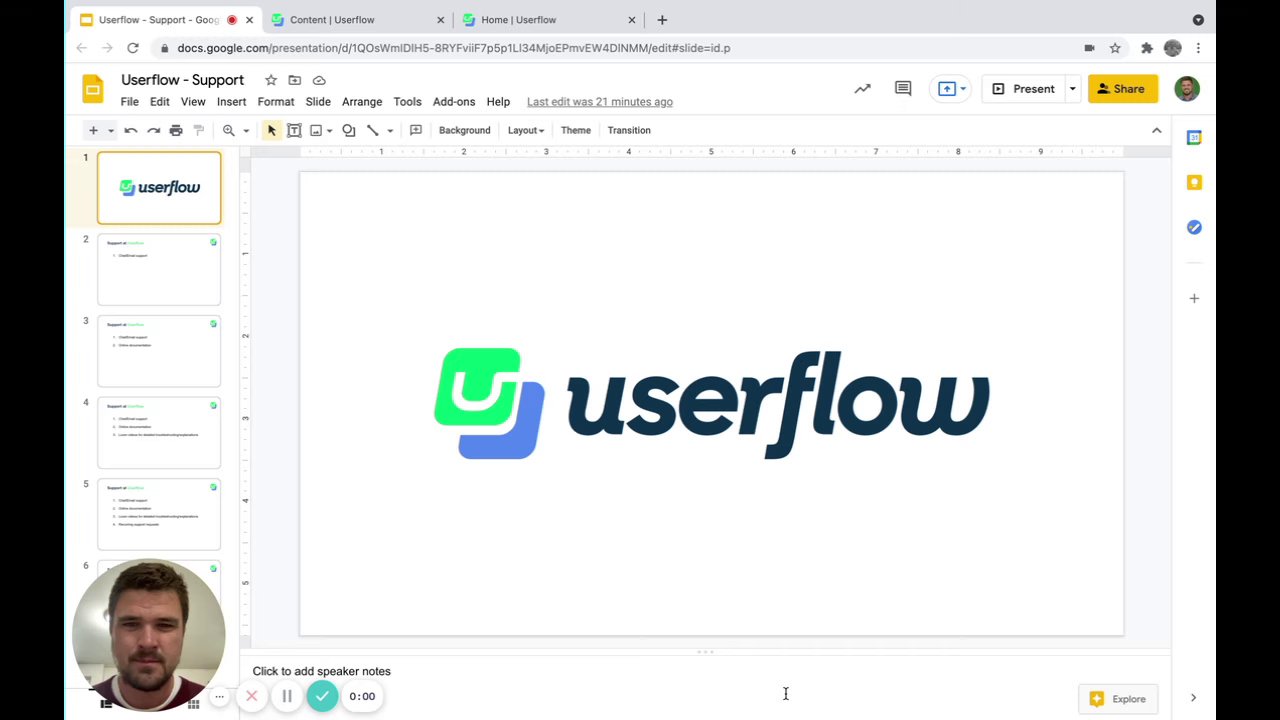This screenshot has width=1280, height=720.
Task: Select the Text box tool
Action: coord(294,130)
